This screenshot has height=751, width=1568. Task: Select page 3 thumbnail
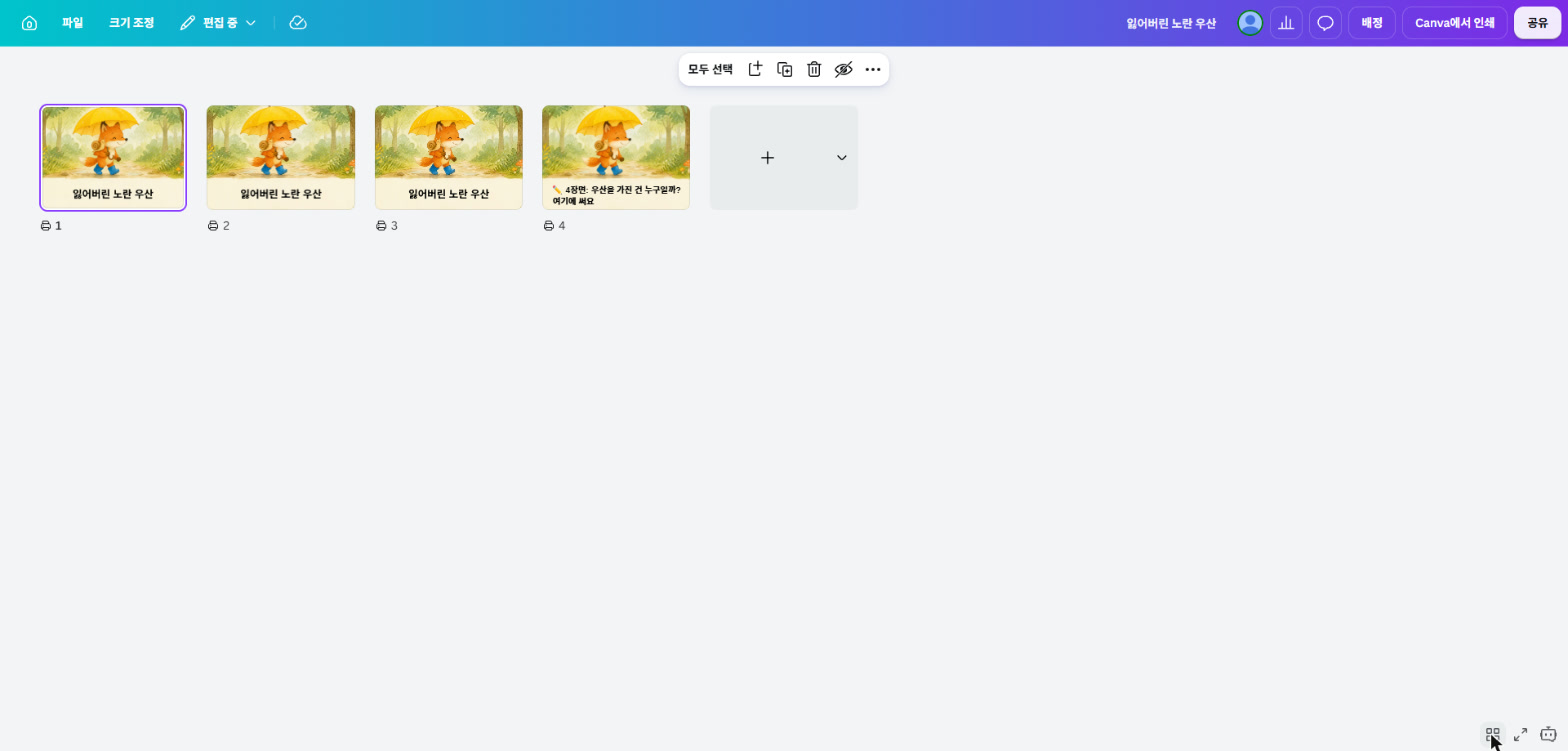point(449,158)
